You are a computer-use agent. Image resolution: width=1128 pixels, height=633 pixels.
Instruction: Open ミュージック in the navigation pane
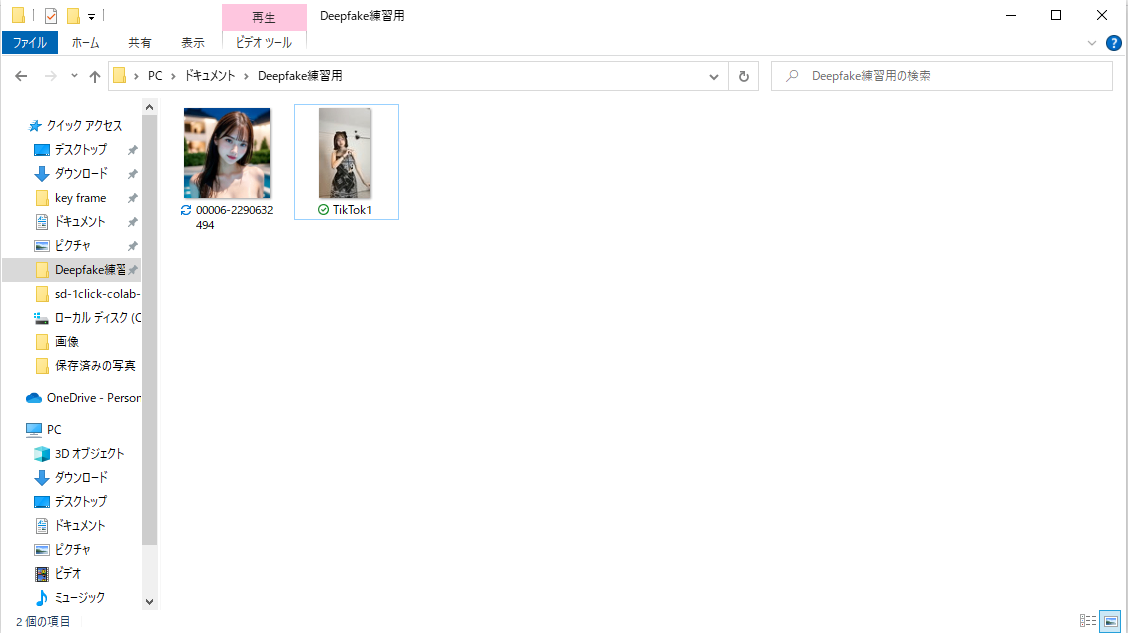pos(79,598)
